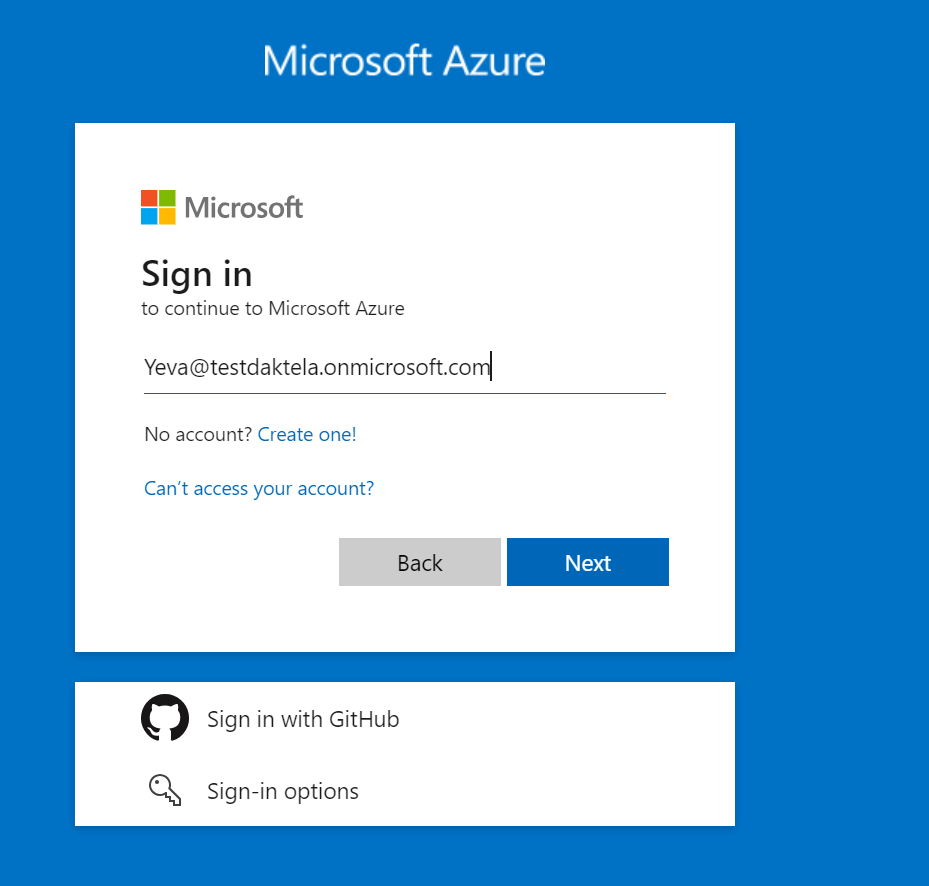Click the blue square in Microsoft logo
This screenshot has width=929, height=886.
point(149,216)
